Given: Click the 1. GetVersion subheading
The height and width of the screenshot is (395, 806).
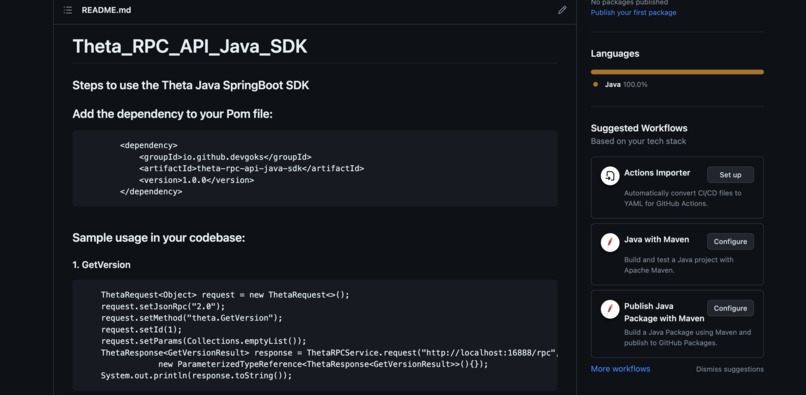Looking at the screenshot, I should (101, 265).
